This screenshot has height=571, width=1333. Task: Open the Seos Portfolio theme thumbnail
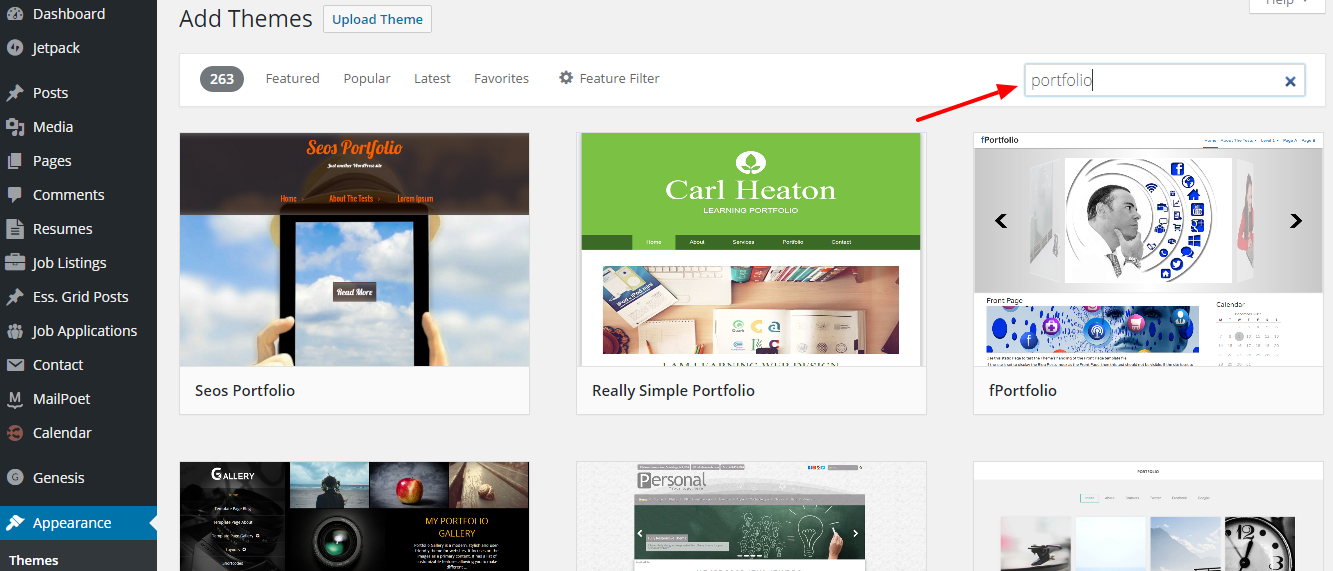[354, 249]
